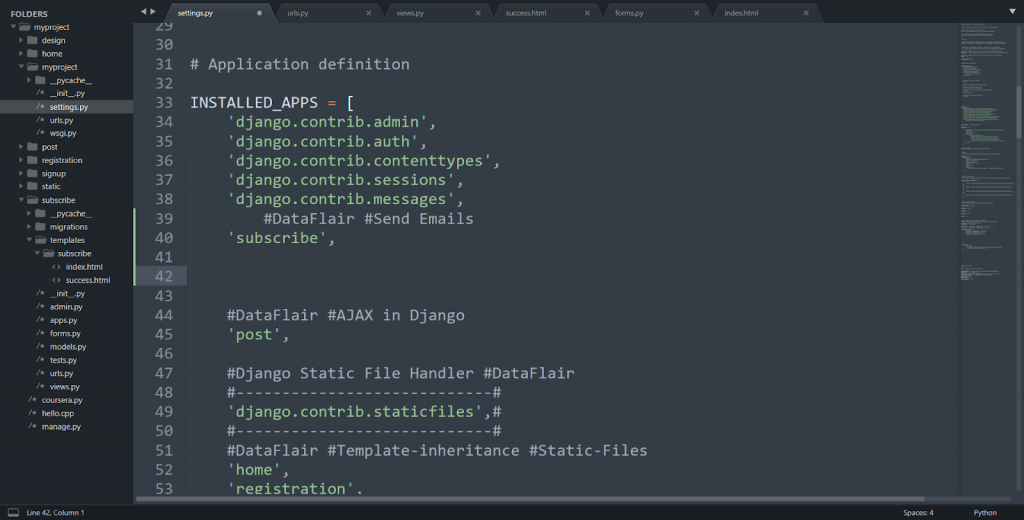Go to previous tab with left arrow
The image size is (1024, 520).
144,11
